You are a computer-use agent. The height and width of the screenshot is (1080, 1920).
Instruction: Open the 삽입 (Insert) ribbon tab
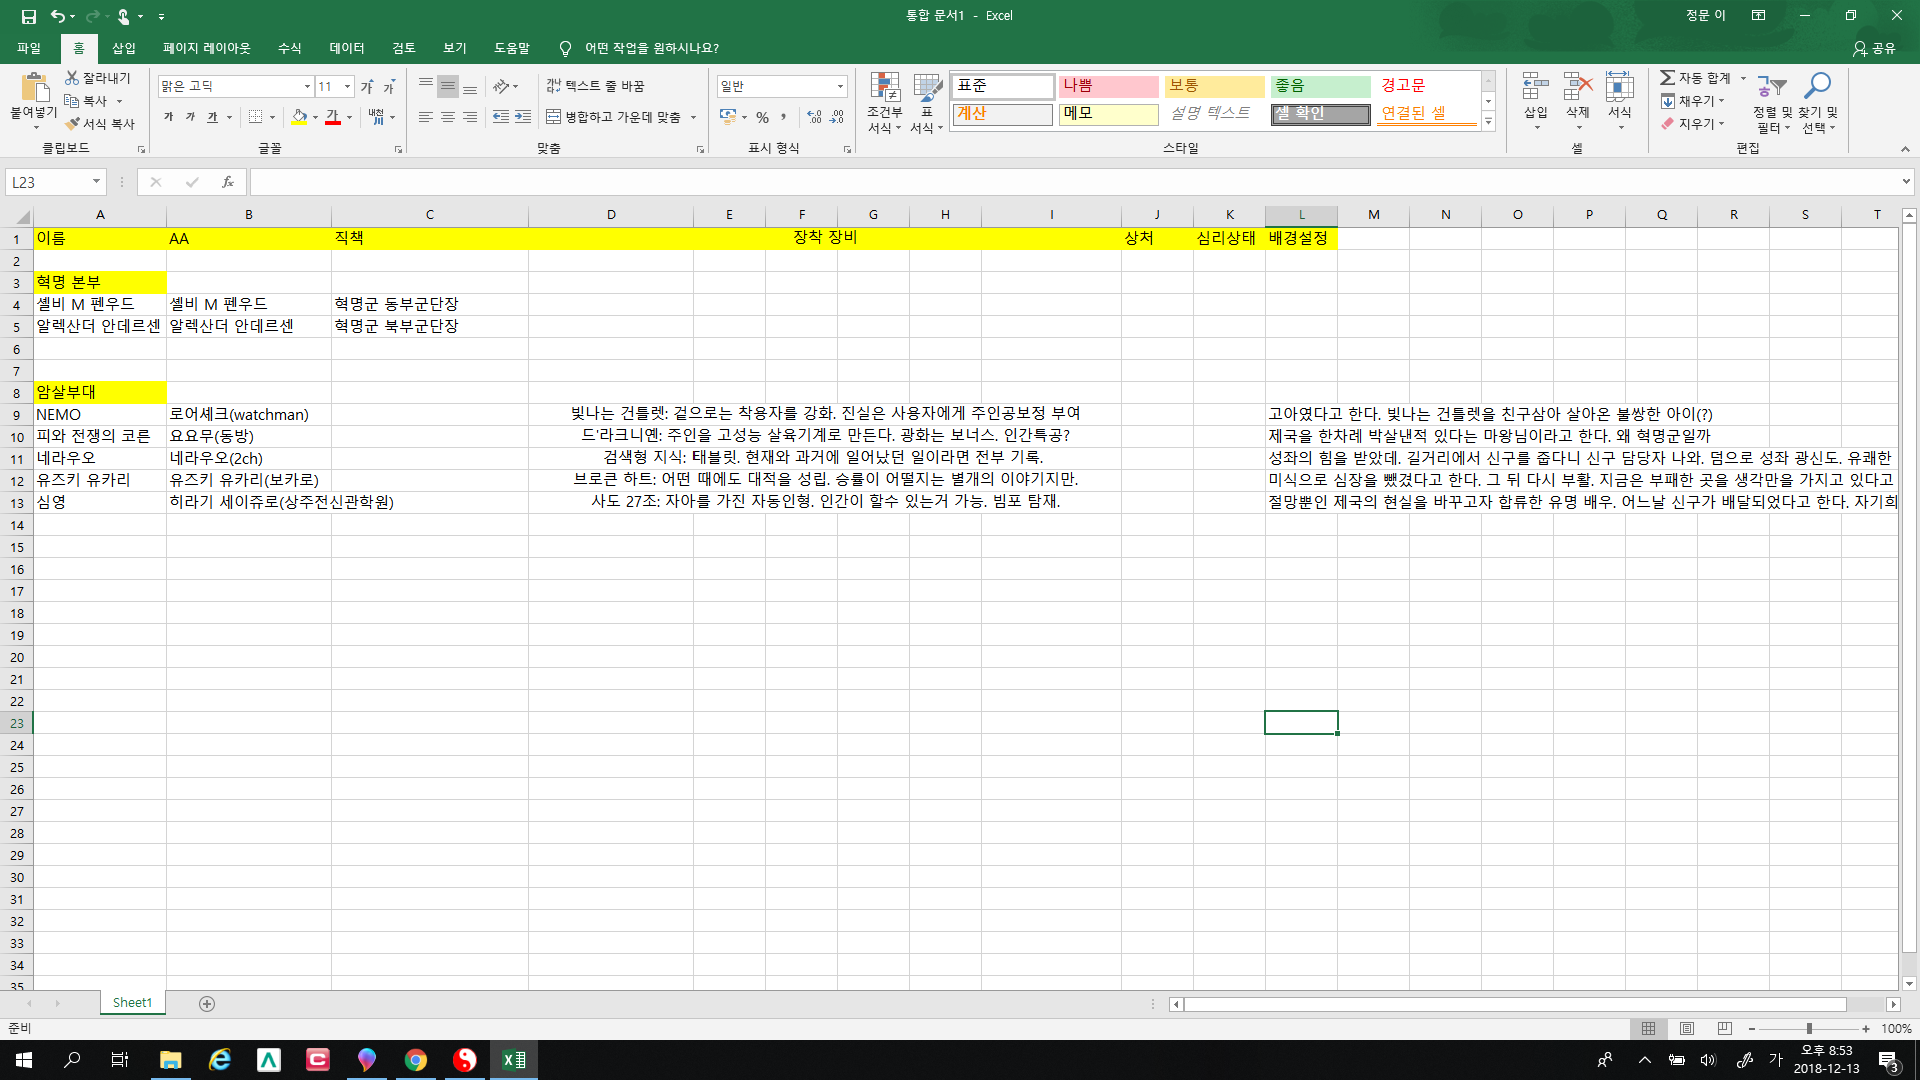click(123, 48)
